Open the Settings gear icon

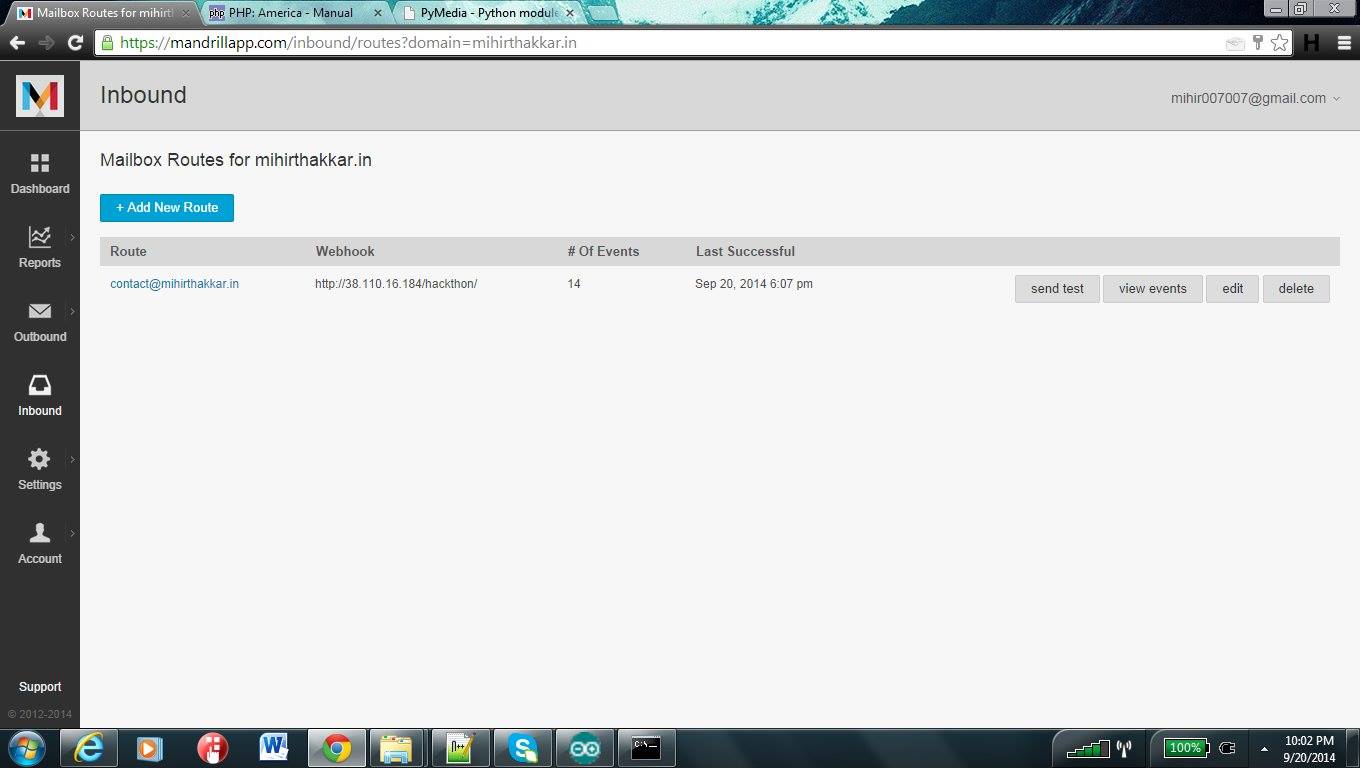39,459
